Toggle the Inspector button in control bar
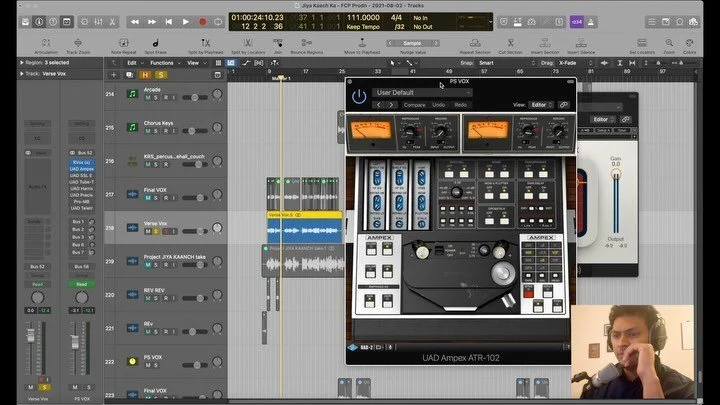Screen dimensions: 720x405 click(x=39, y=22)
